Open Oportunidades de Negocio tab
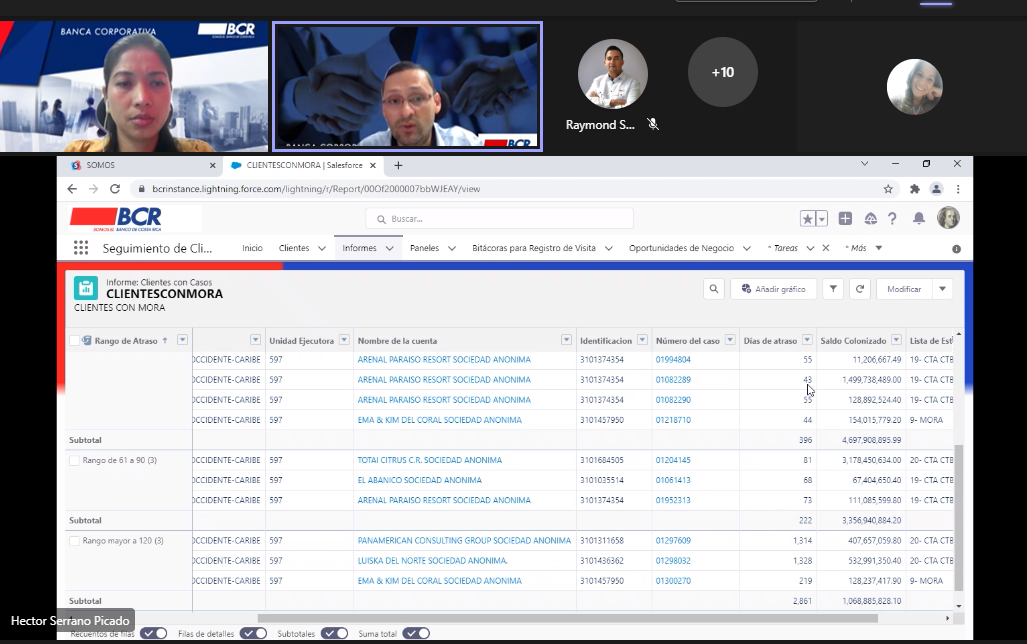The image size is (1027, 644). point(681,248)
